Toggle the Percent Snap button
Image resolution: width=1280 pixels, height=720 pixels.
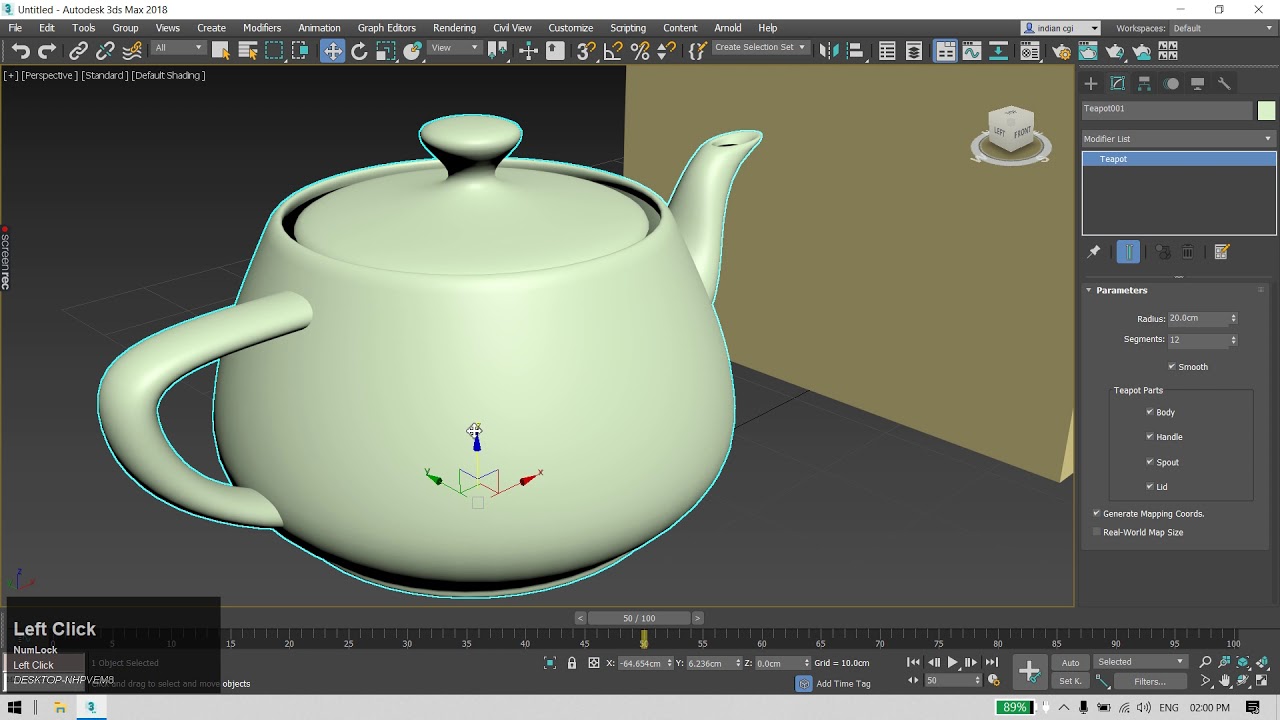[x=640, y=51]
